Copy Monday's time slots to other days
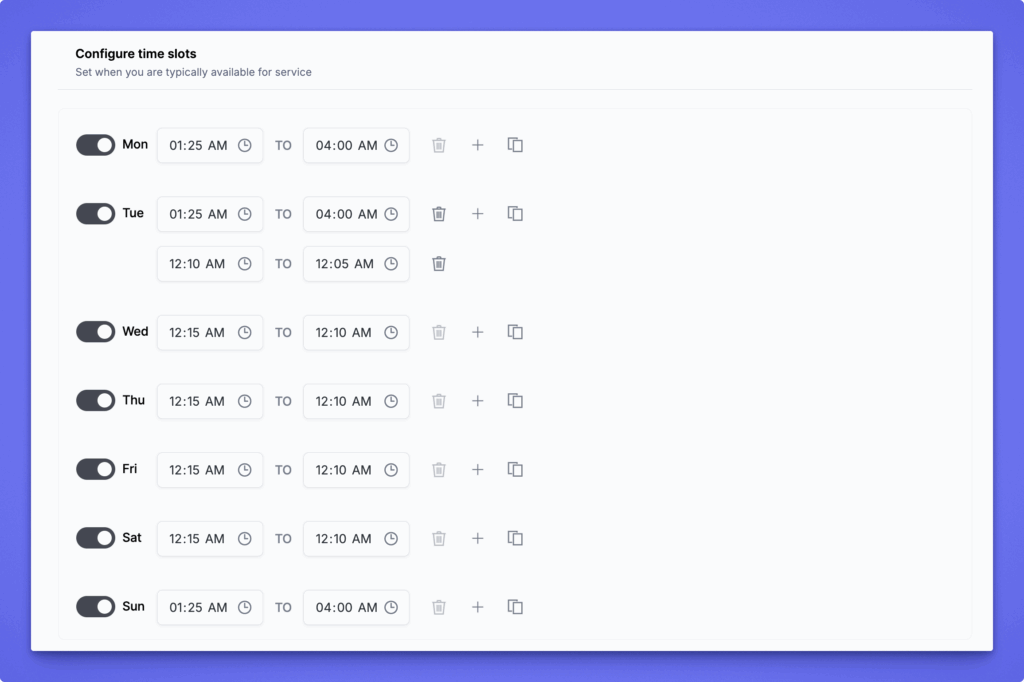 pos(515,145)
